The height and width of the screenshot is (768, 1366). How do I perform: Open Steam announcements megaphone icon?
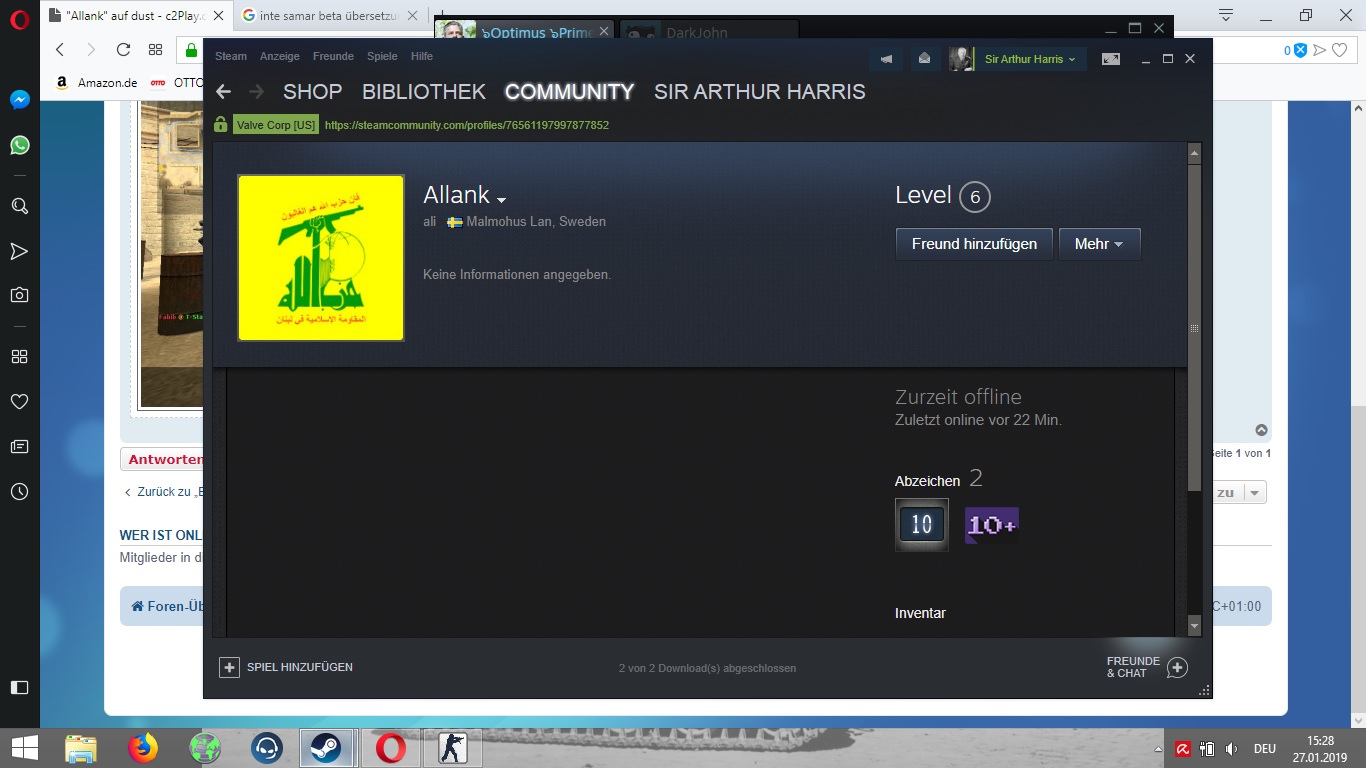[x=886, y=59]
